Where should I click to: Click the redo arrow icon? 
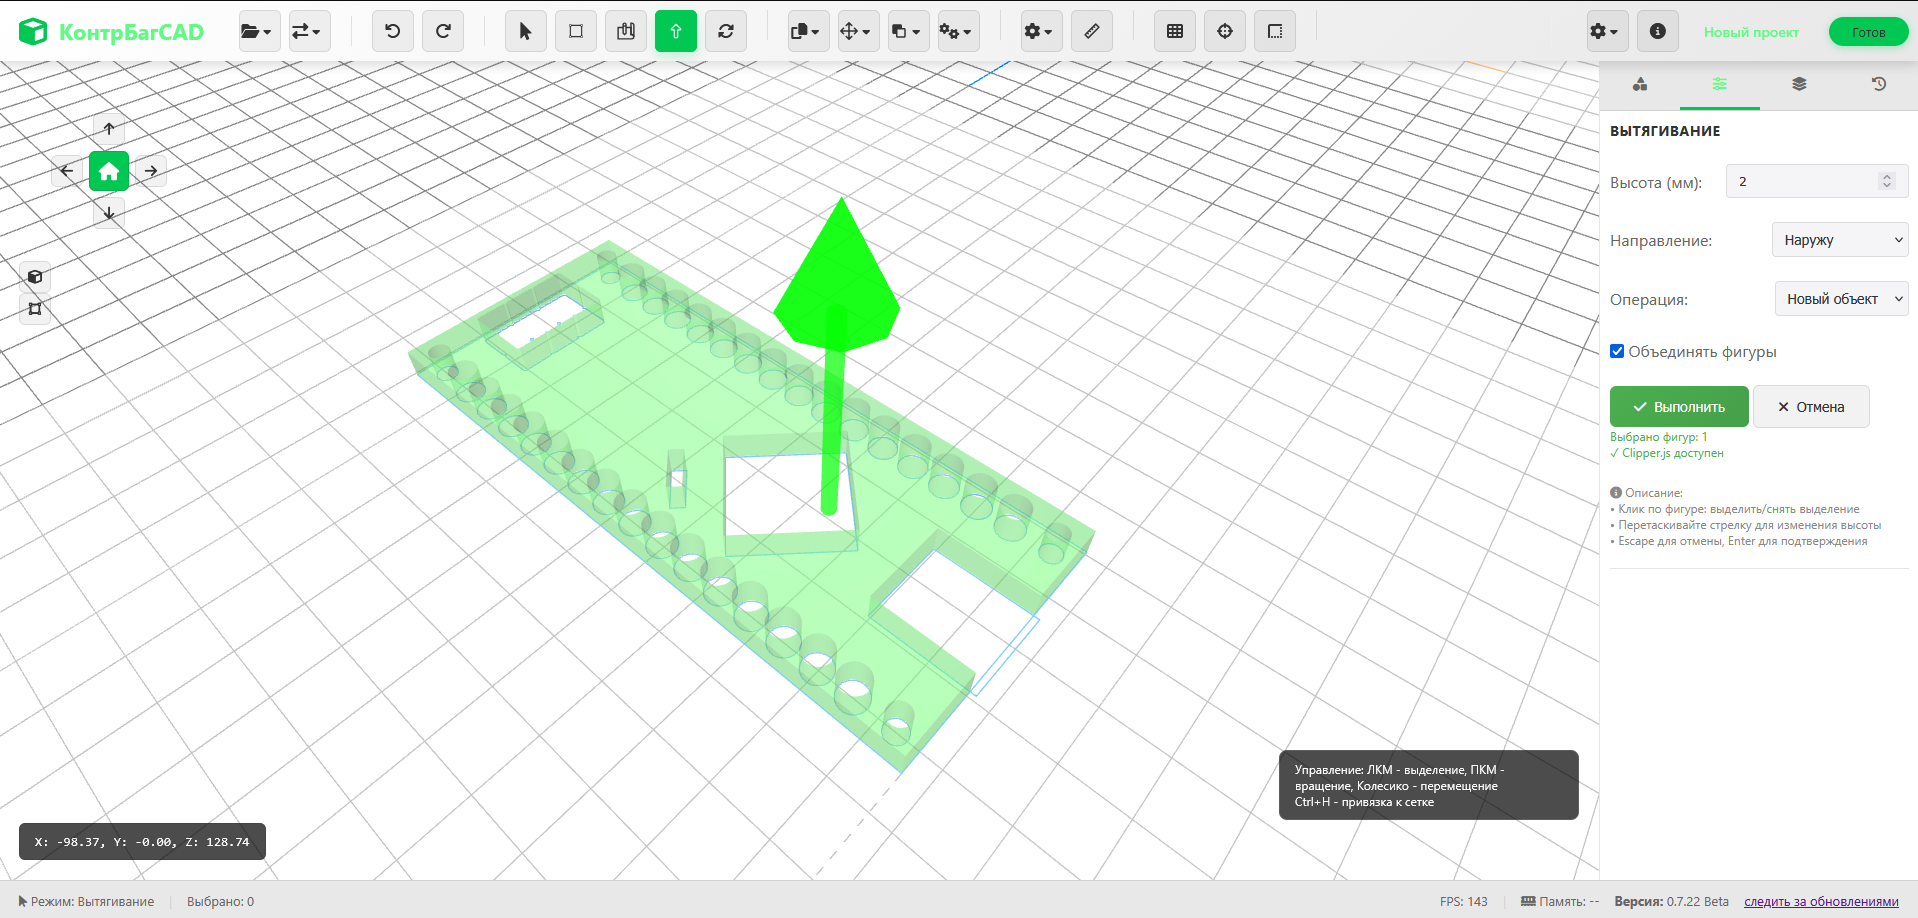click(x=443, y=31)
